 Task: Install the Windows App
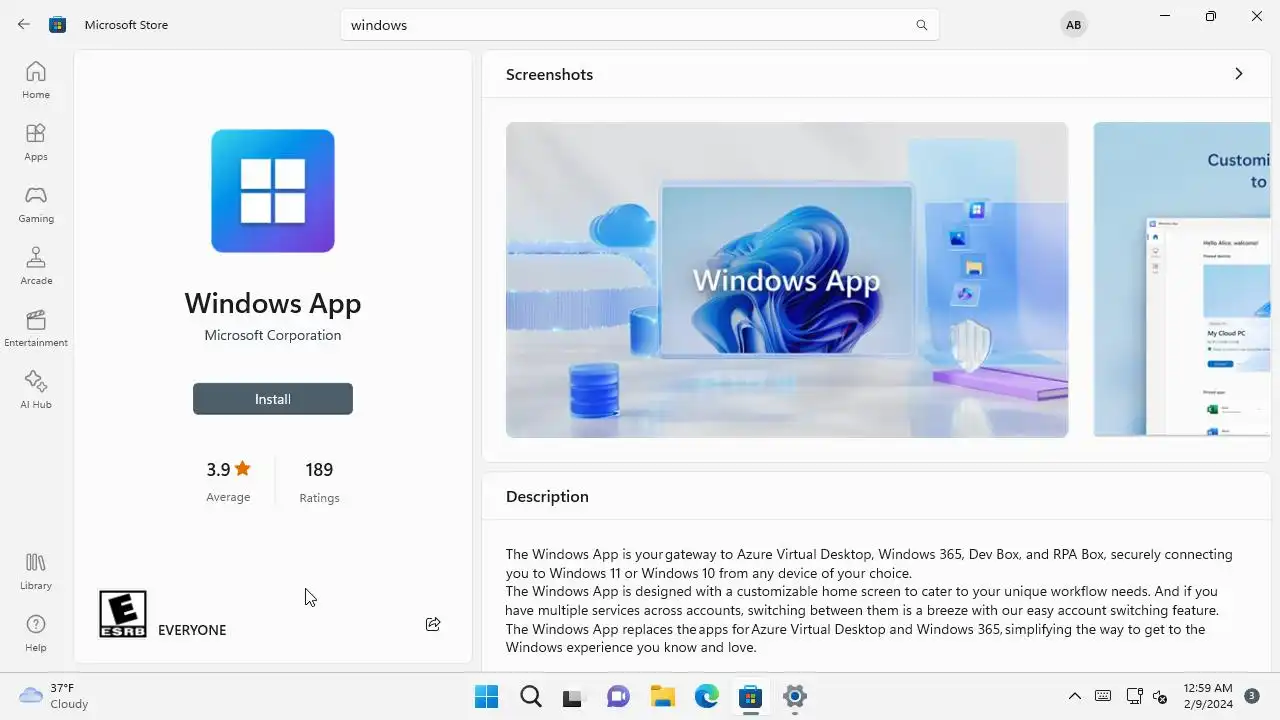tap(273, 399)
